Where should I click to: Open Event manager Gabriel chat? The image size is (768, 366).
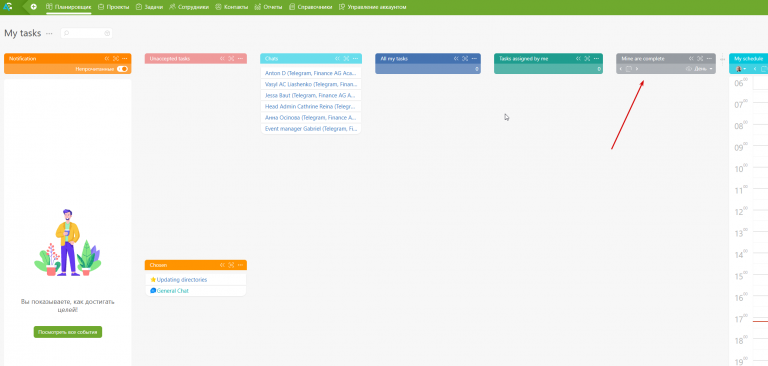click(x=311, y=129)
